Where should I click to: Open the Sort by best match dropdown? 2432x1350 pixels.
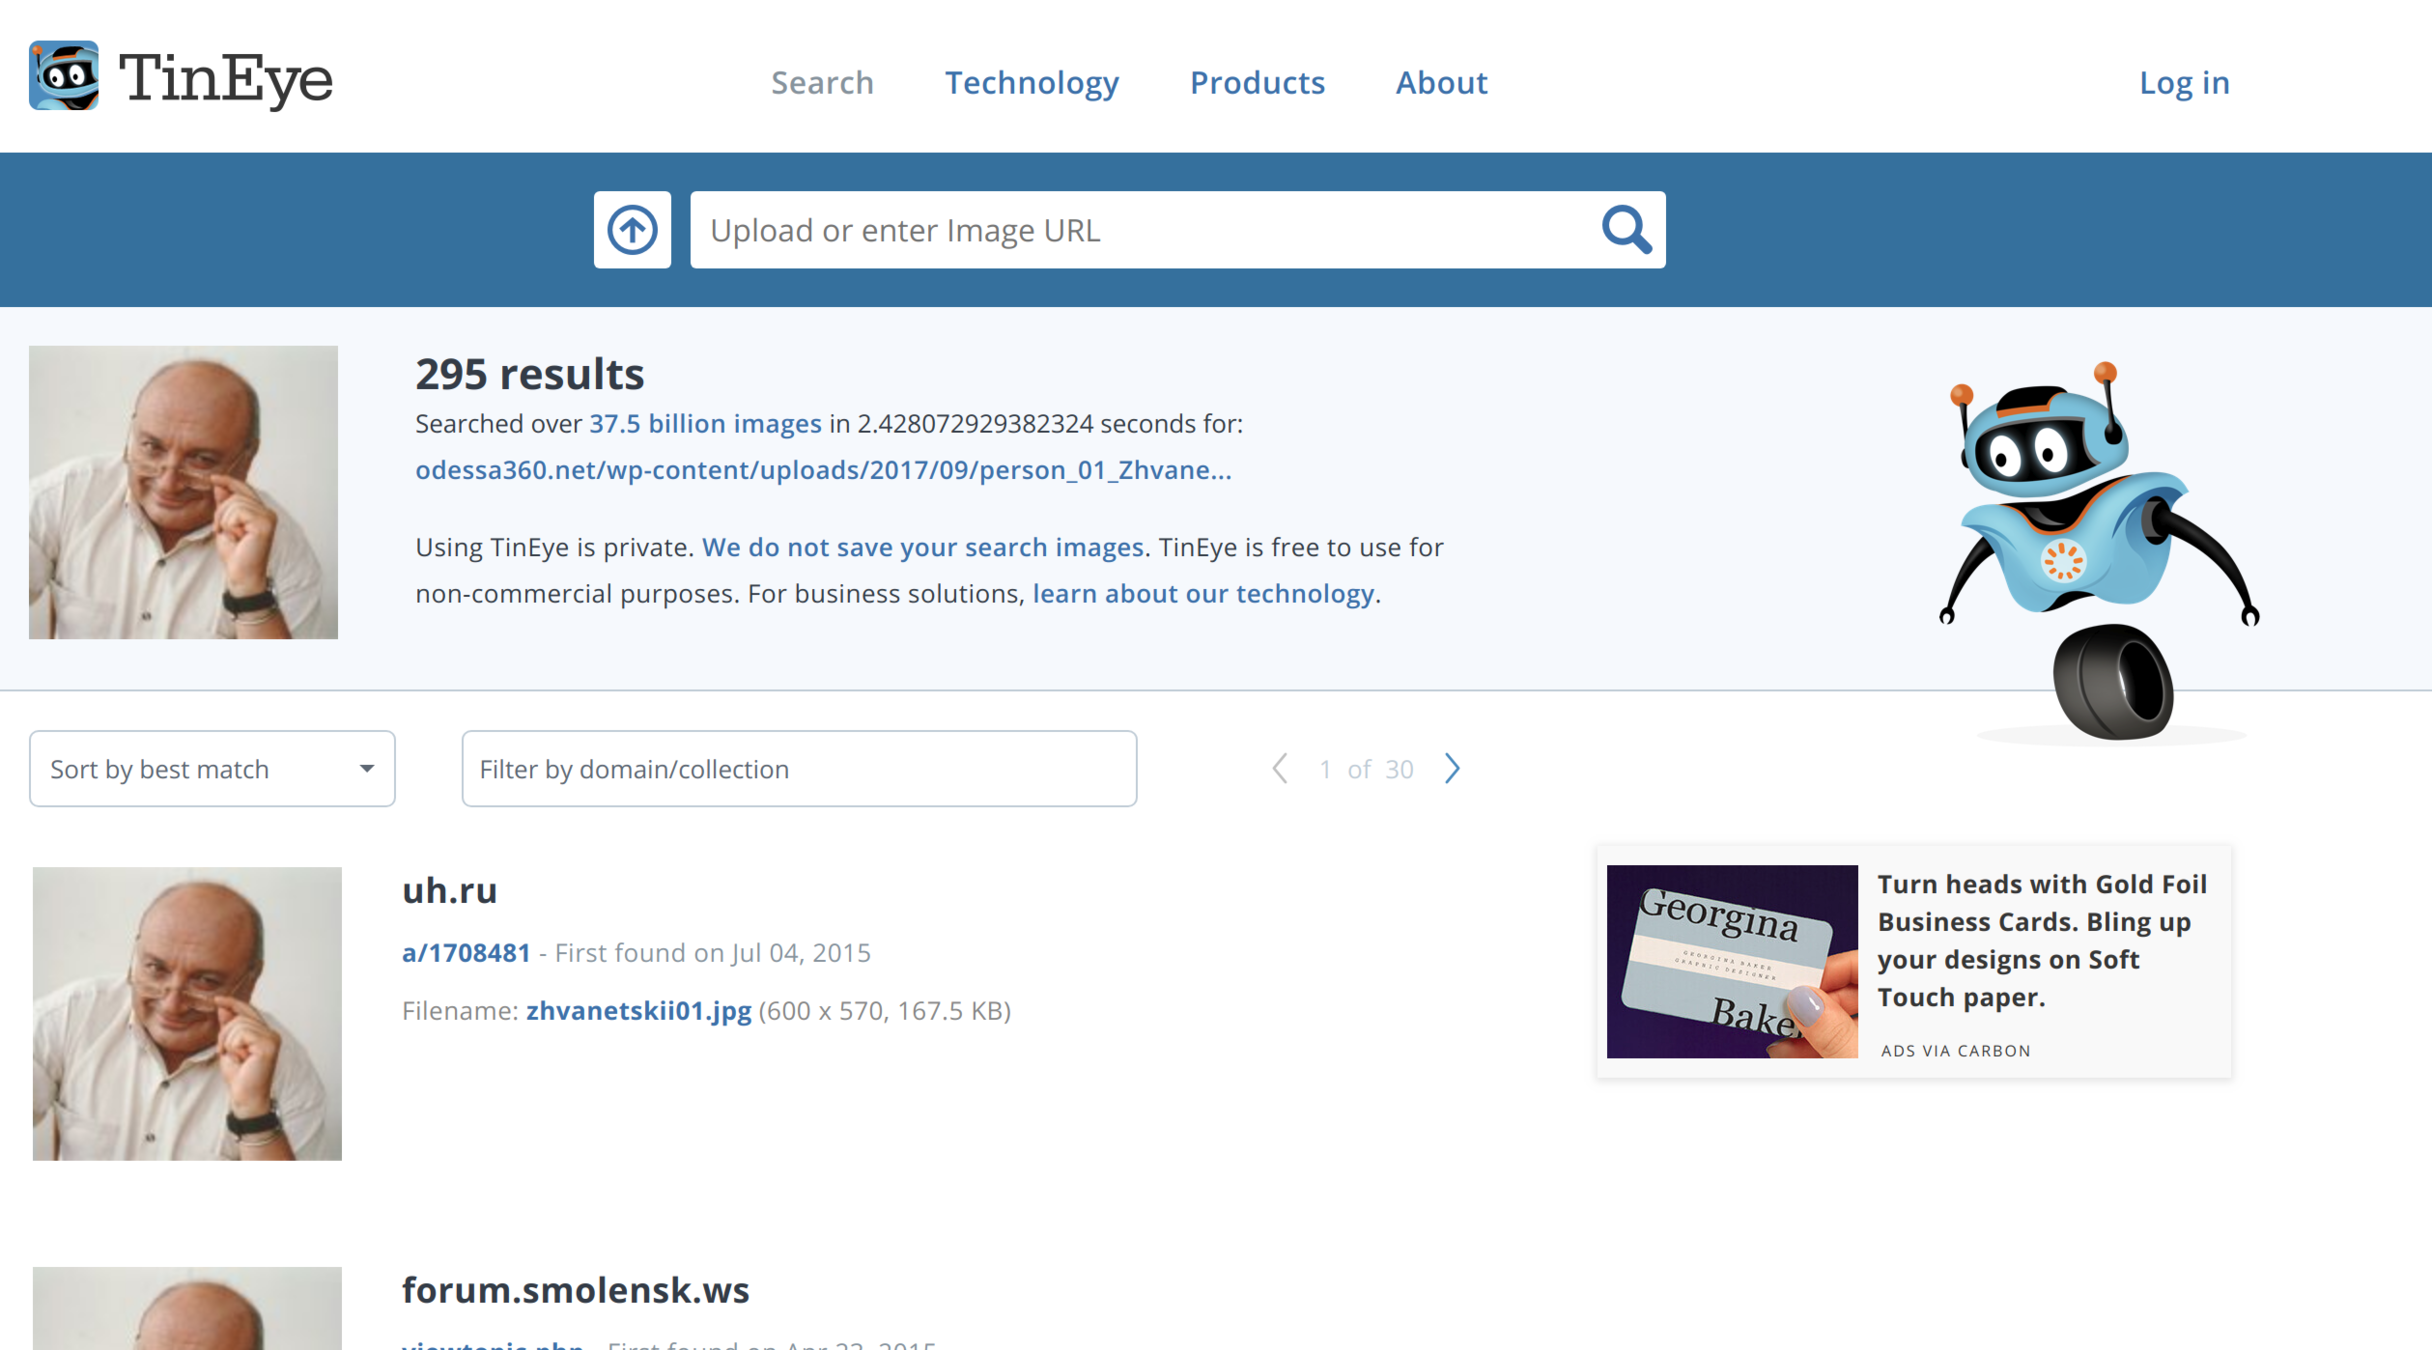tap(212, 768)
